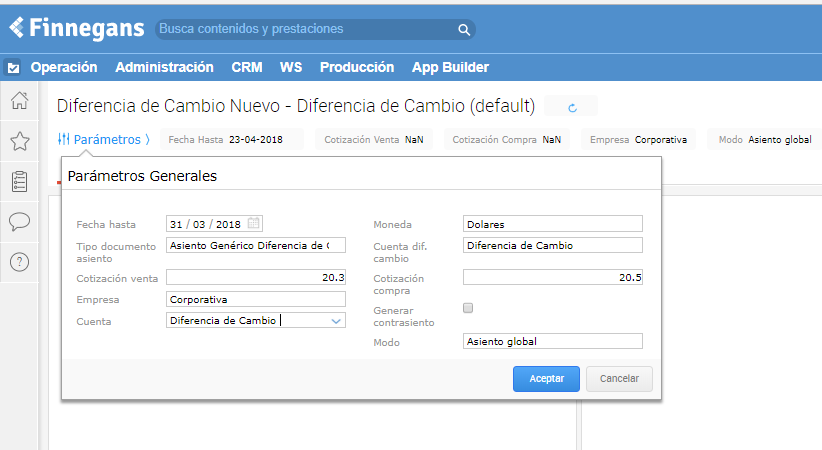Click the help question mark icon
The image size is (822, 450).
coord(19,262)
